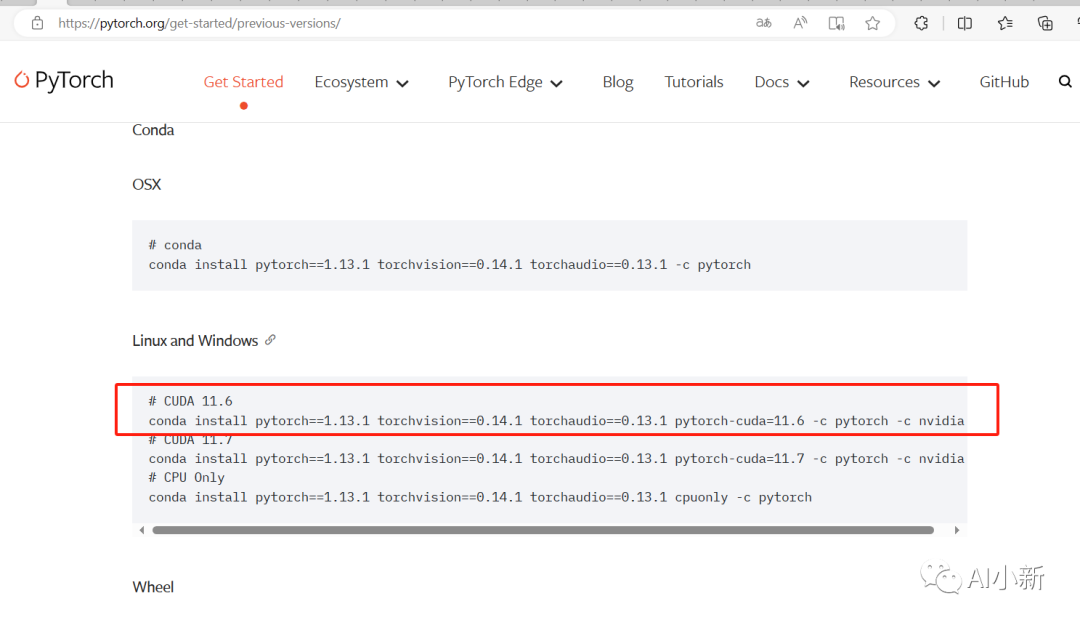Click the pytorch-cuda=11.7 conda install command
The height and width of the screenshot is (625, 1080).
pos(557,458)
